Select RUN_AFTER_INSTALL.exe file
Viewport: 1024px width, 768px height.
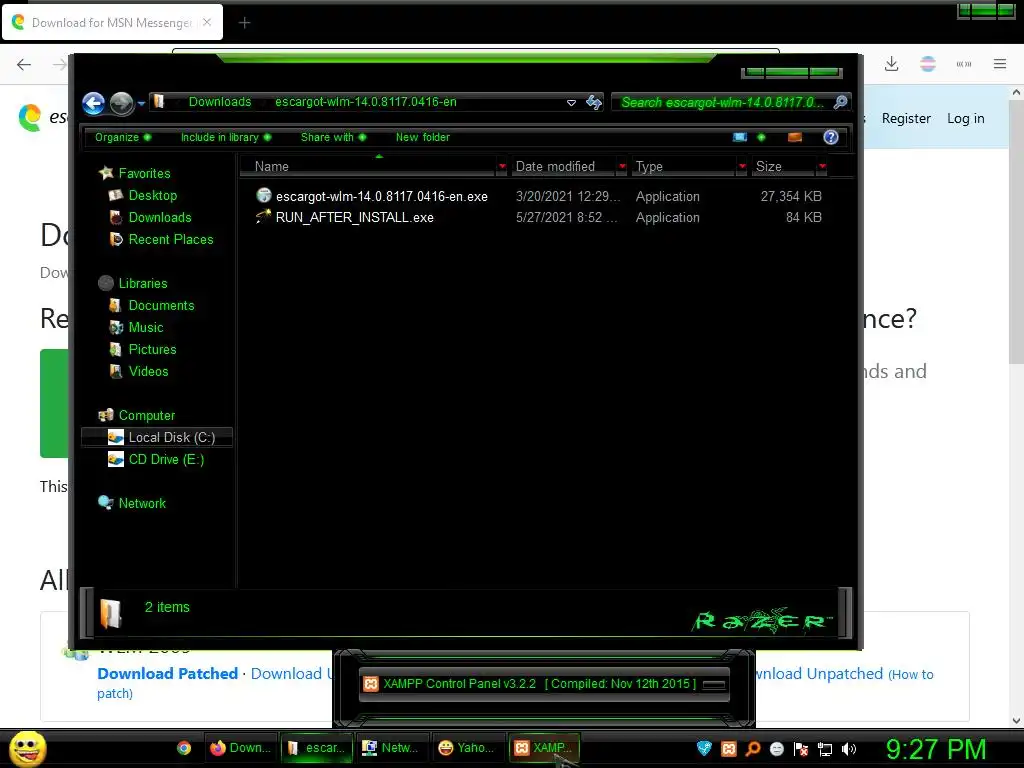(x=355, y=217)
